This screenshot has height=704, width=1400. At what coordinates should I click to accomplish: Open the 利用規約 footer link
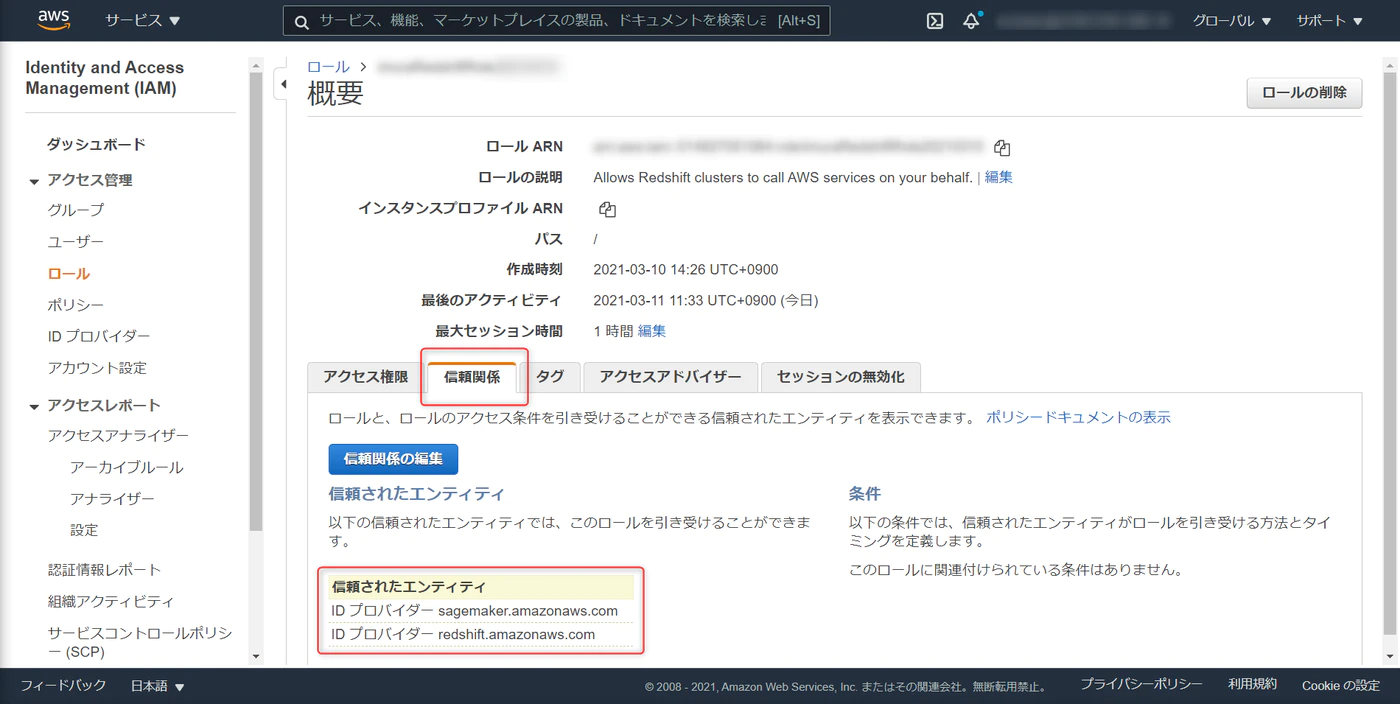tap(1252, 685)
